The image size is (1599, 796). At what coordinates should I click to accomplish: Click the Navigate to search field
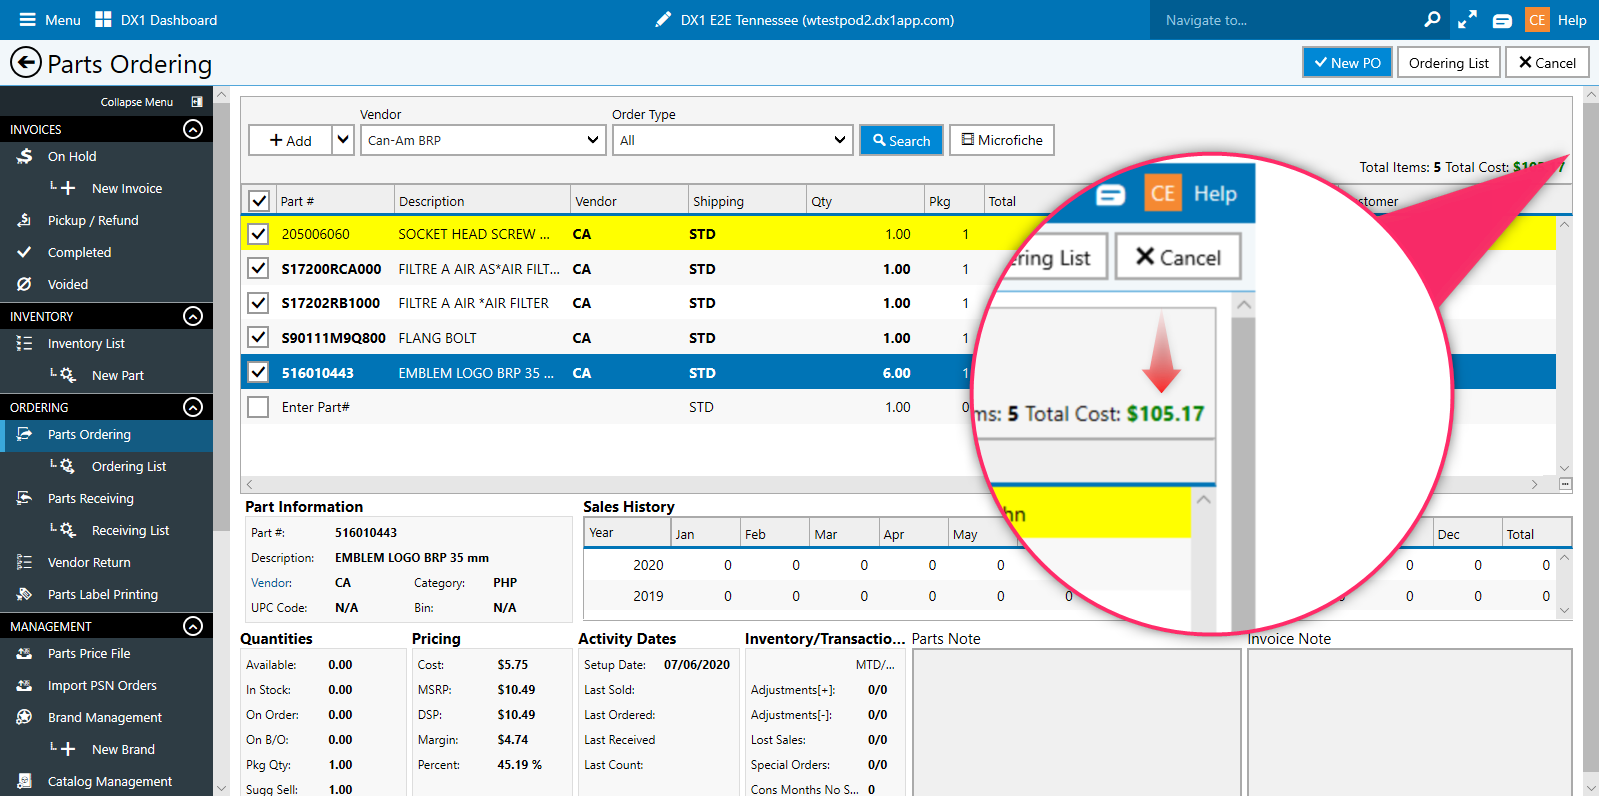[x=1285, y=20]
